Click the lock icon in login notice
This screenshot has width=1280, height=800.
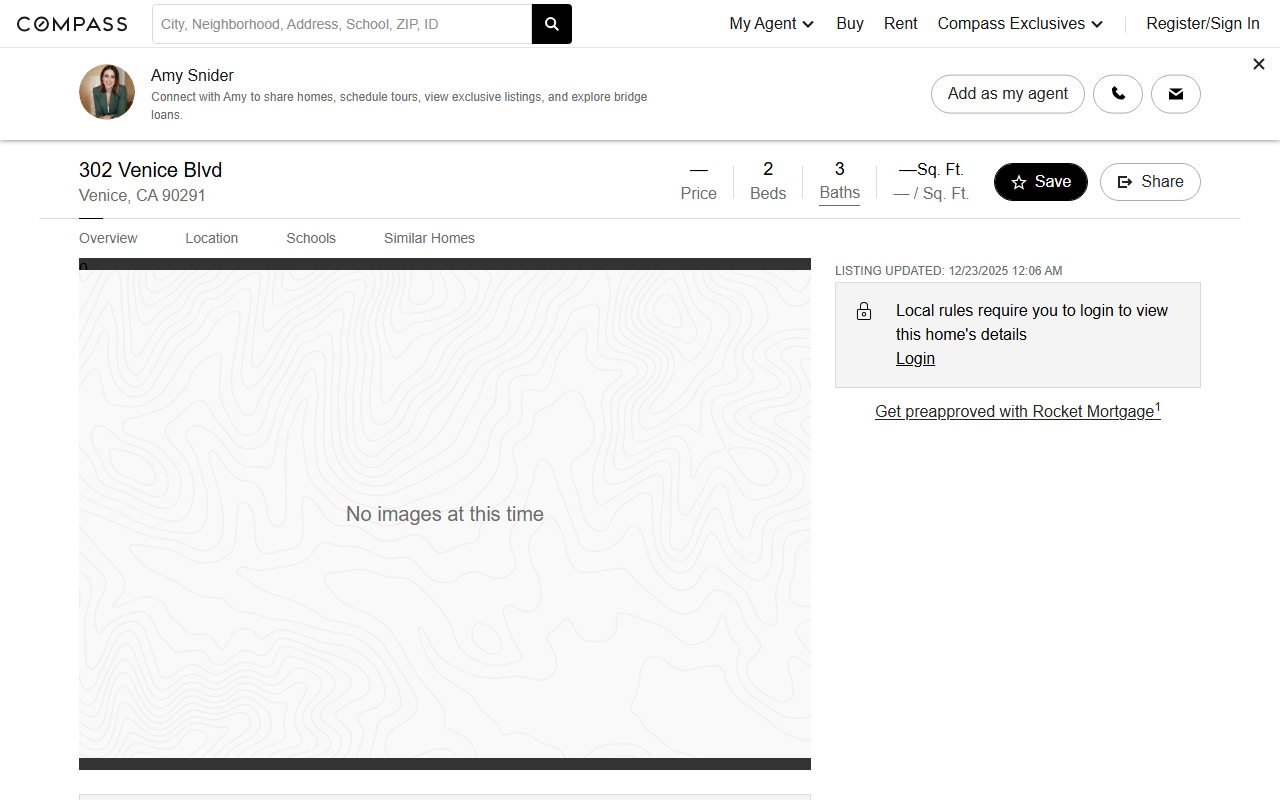point(864,312)
